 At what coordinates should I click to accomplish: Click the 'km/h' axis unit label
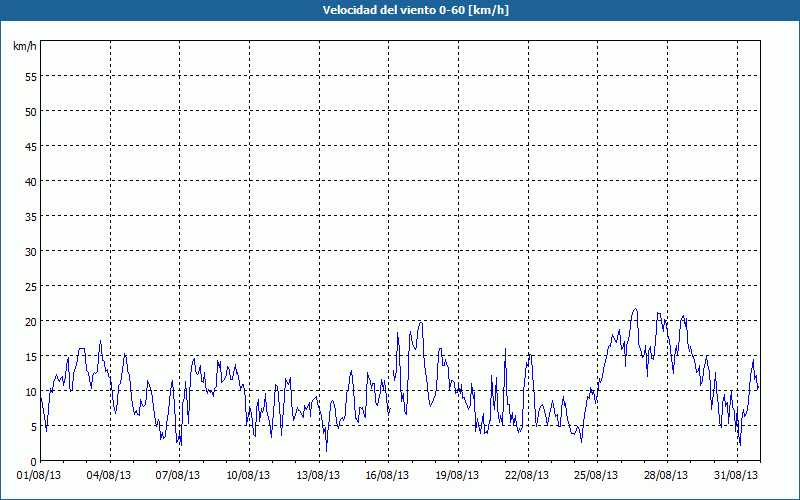click(24, 46)
